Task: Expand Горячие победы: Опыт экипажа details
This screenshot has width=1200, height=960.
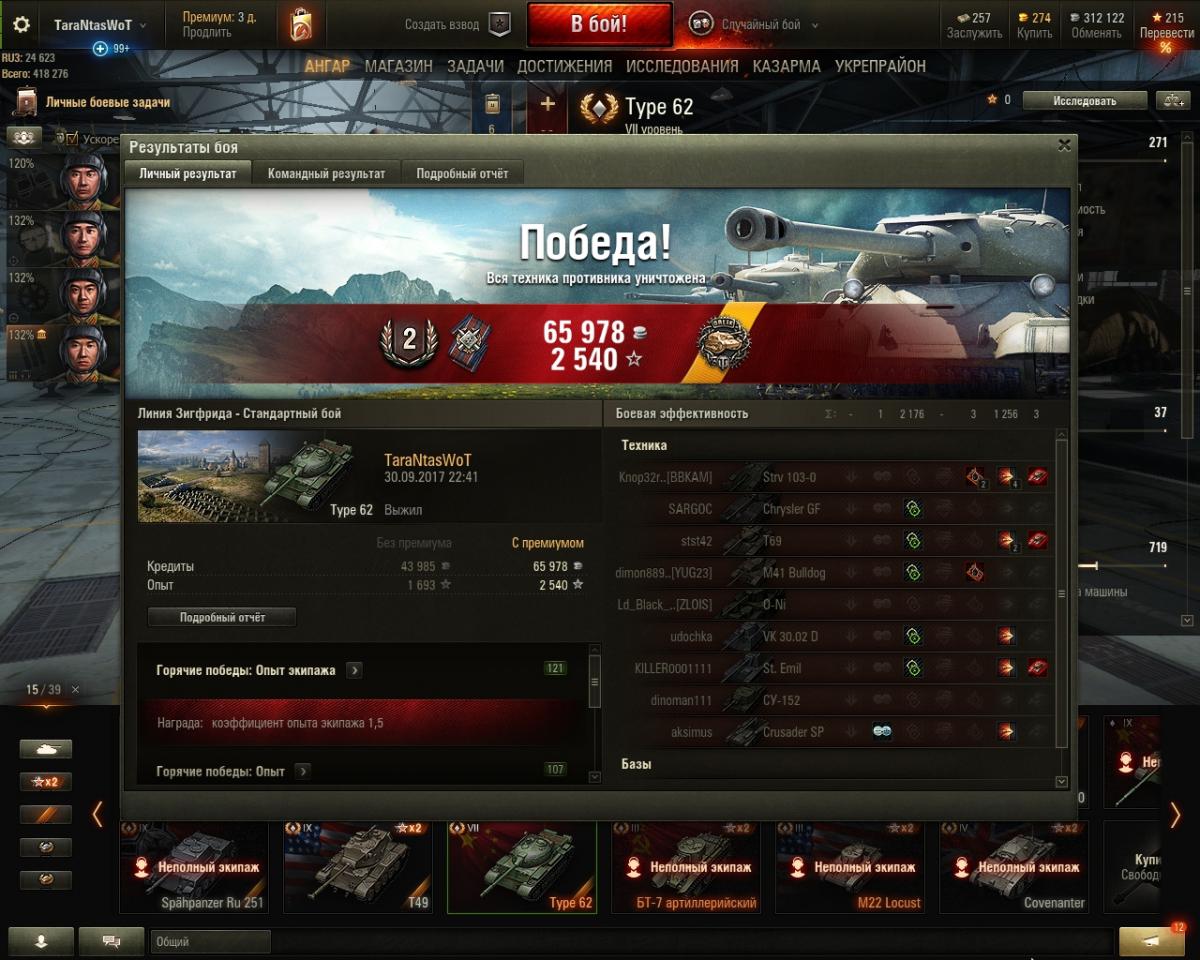Action: pos(354,671)
